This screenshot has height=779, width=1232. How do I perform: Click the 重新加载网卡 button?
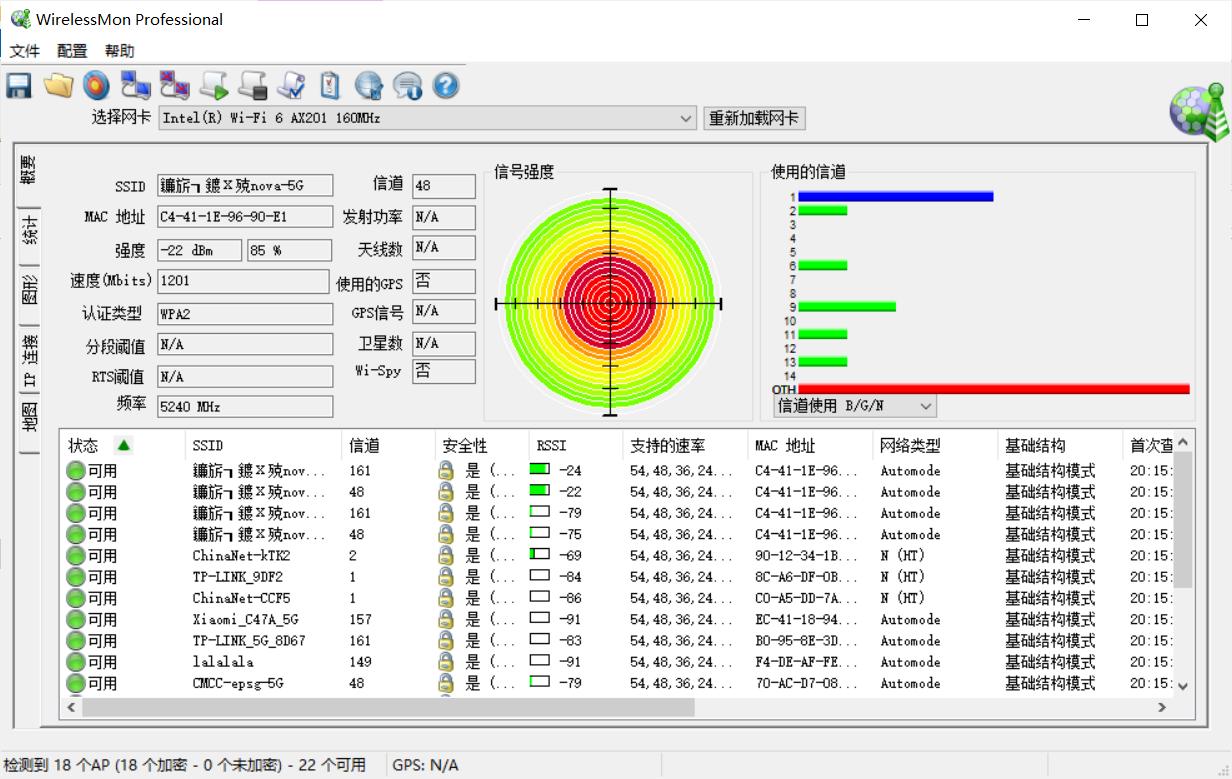754,118
